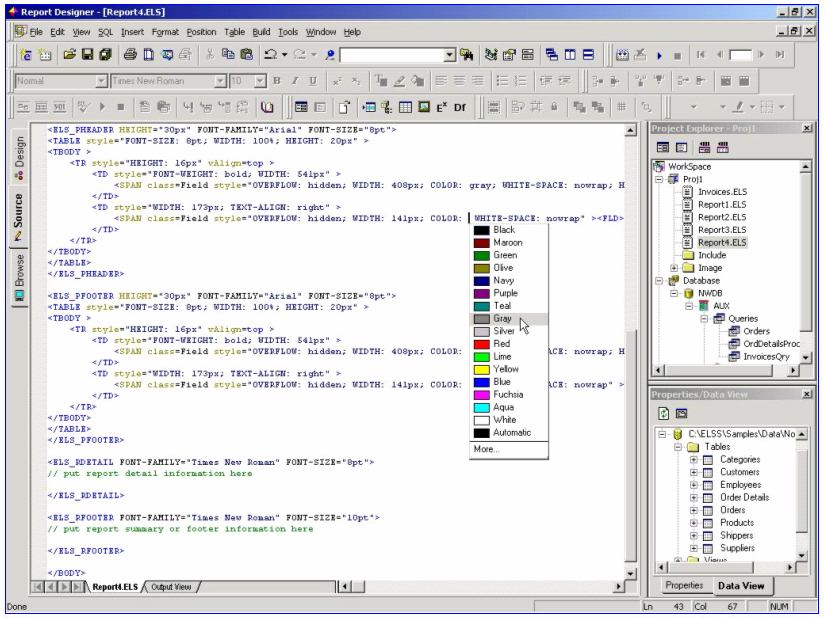Viewport: 825px width, 618px height.
Task: Pick Navy from the color list
Action: coord(509,281)
